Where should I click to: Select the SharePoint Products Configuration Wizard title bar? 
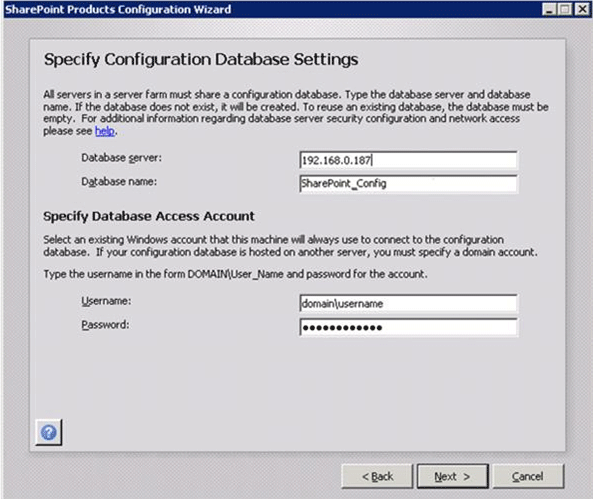pyautogui.click(x=272, y=9)
